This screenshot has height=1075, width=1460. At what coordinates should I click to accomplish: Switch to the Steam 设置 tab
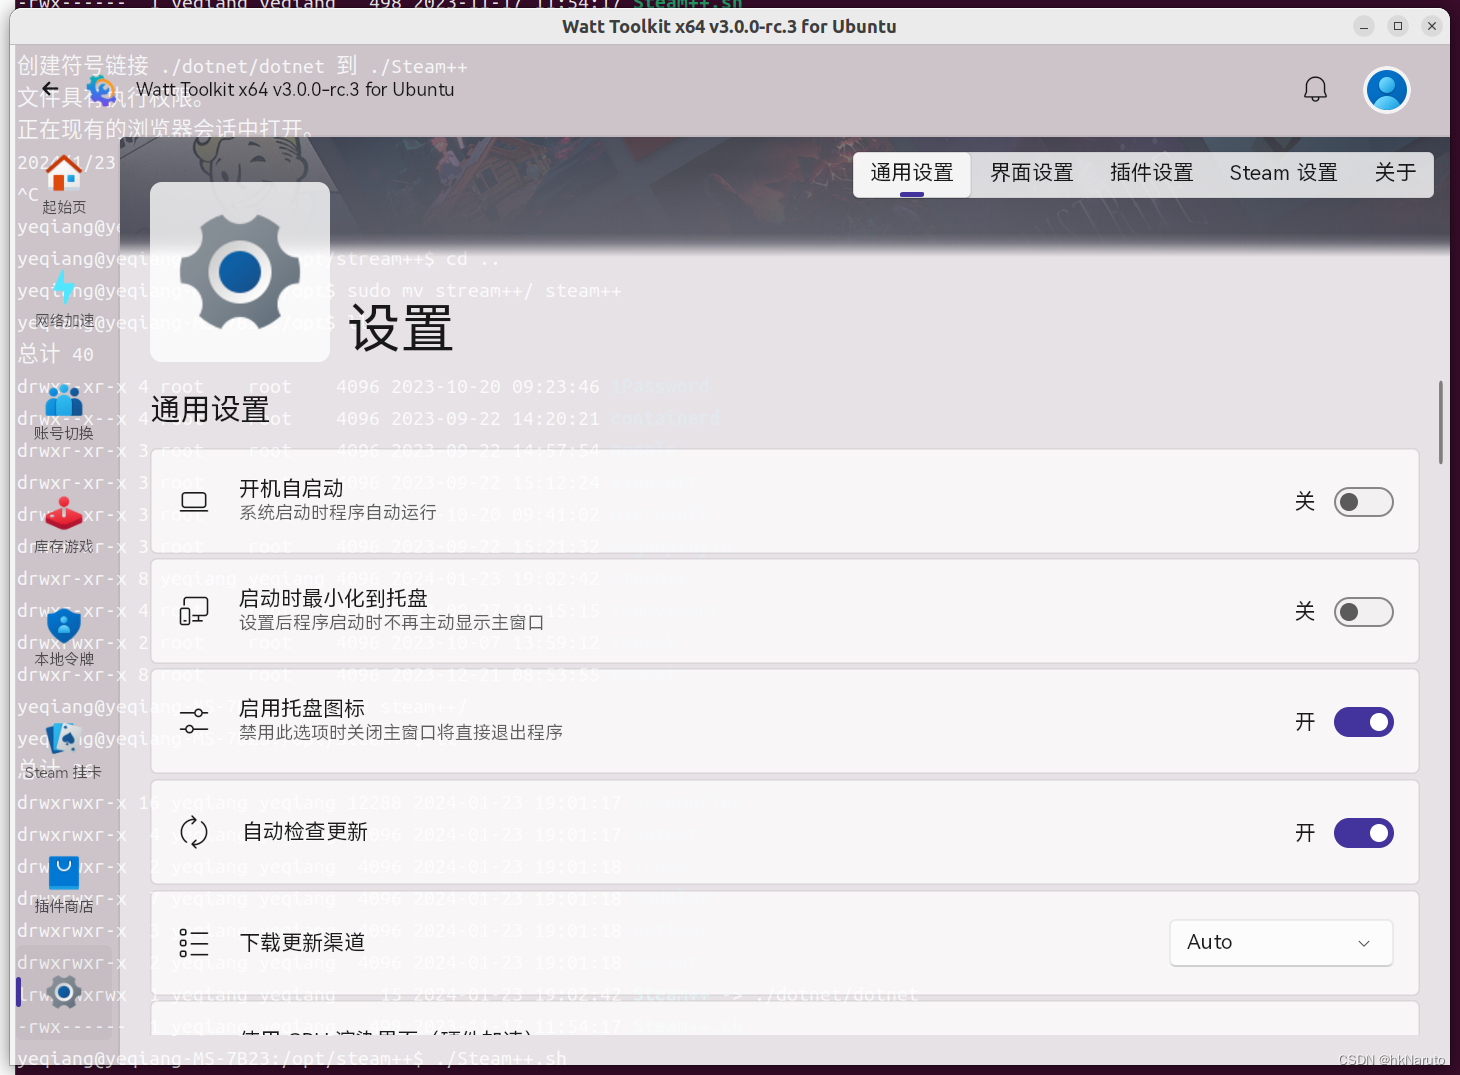point(1284,174)
